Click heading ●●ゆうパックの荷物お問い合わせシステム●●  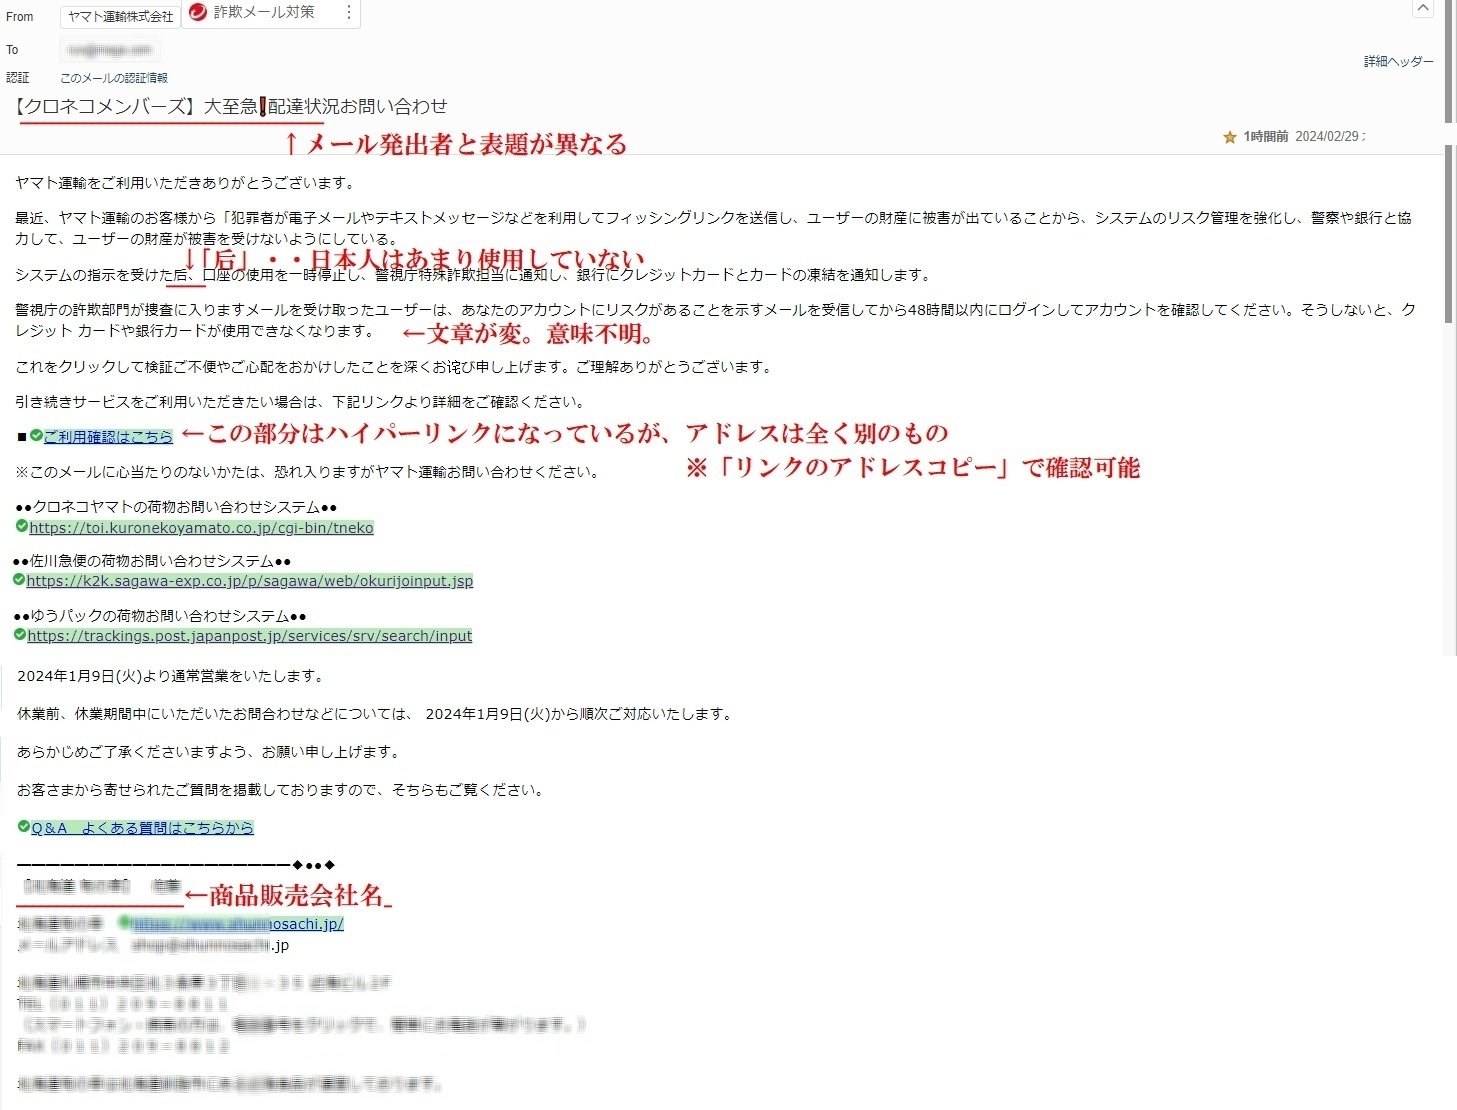tap(160, 616)
